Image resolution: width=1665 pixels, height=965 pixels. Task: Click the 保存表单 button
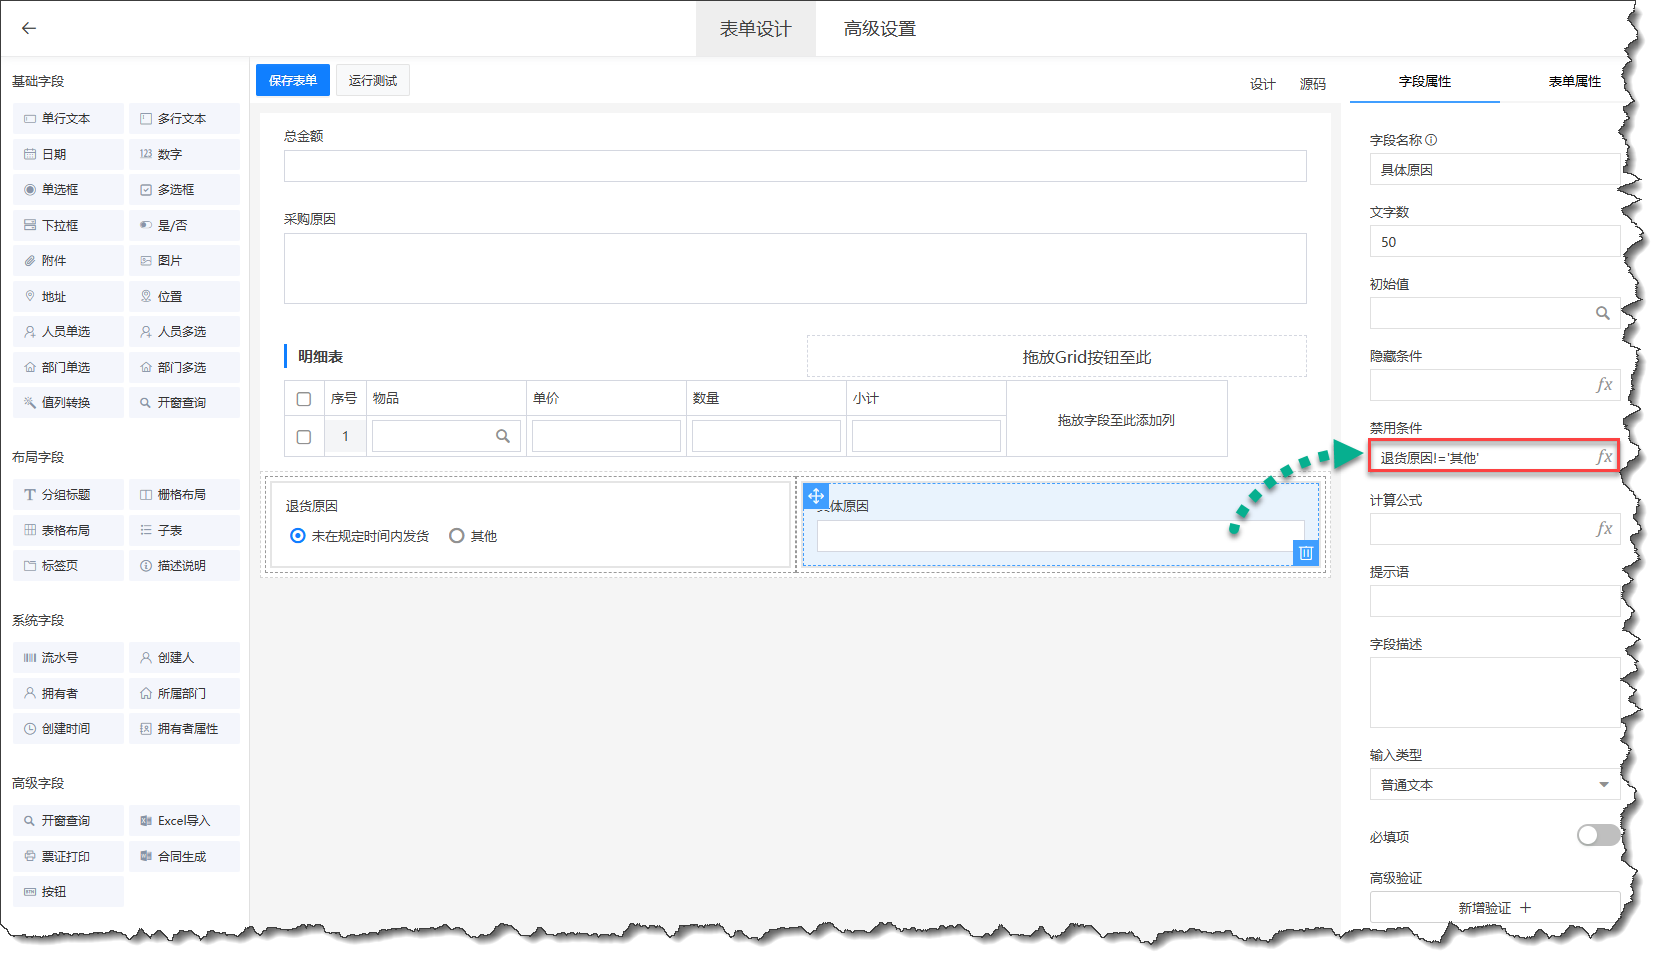pos(293,81)
